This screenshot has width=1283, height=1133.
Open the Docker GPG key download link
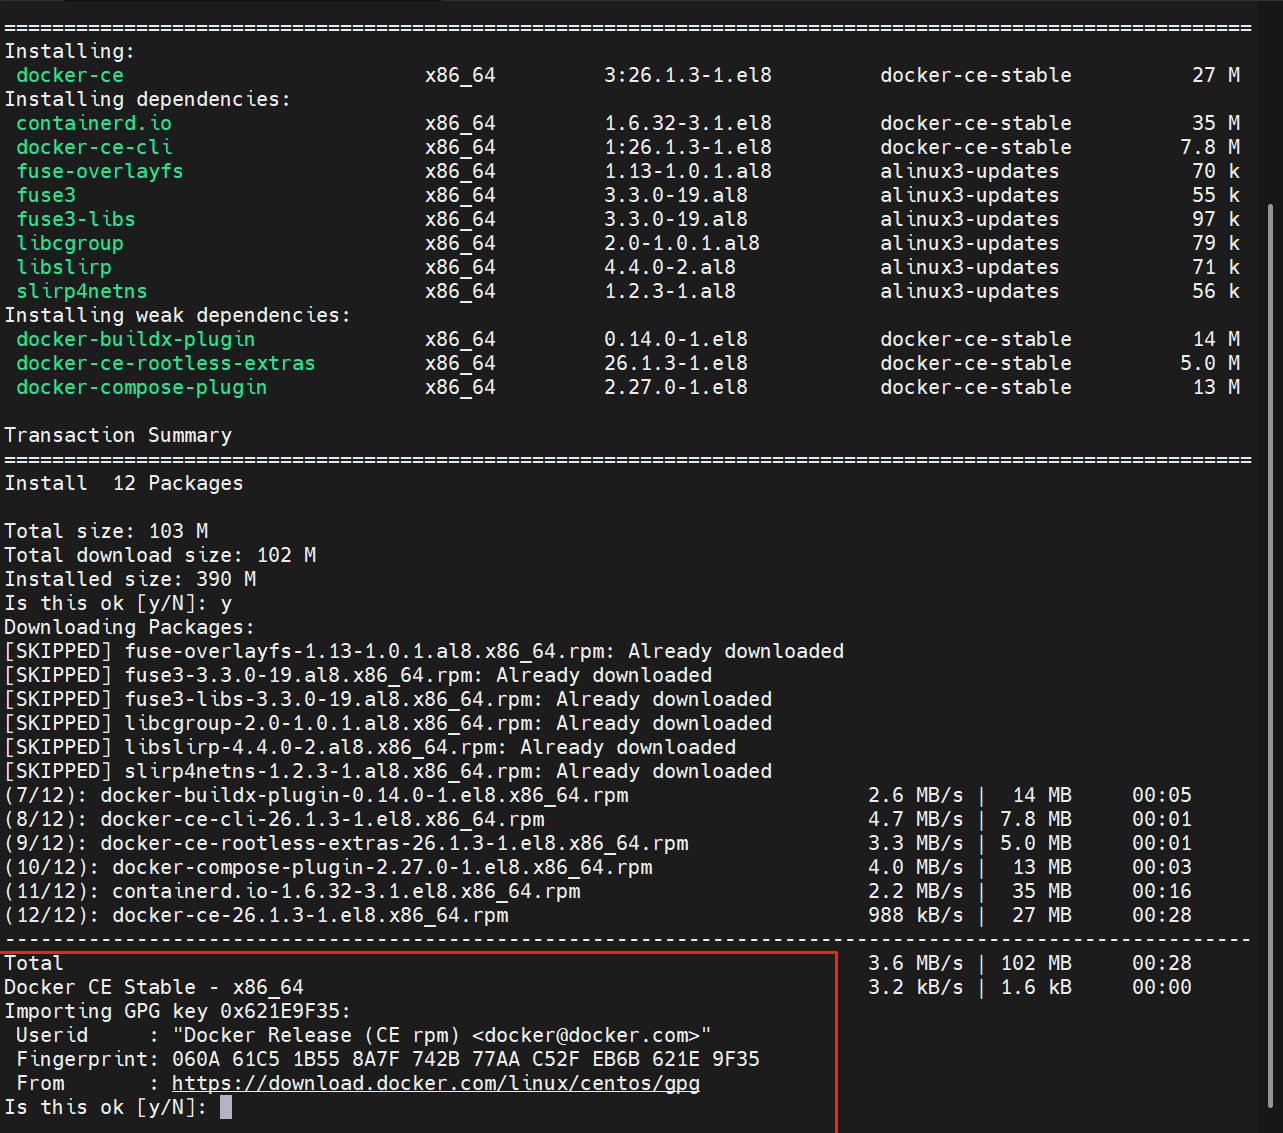pyautogui.click(x=435, y=1083)
